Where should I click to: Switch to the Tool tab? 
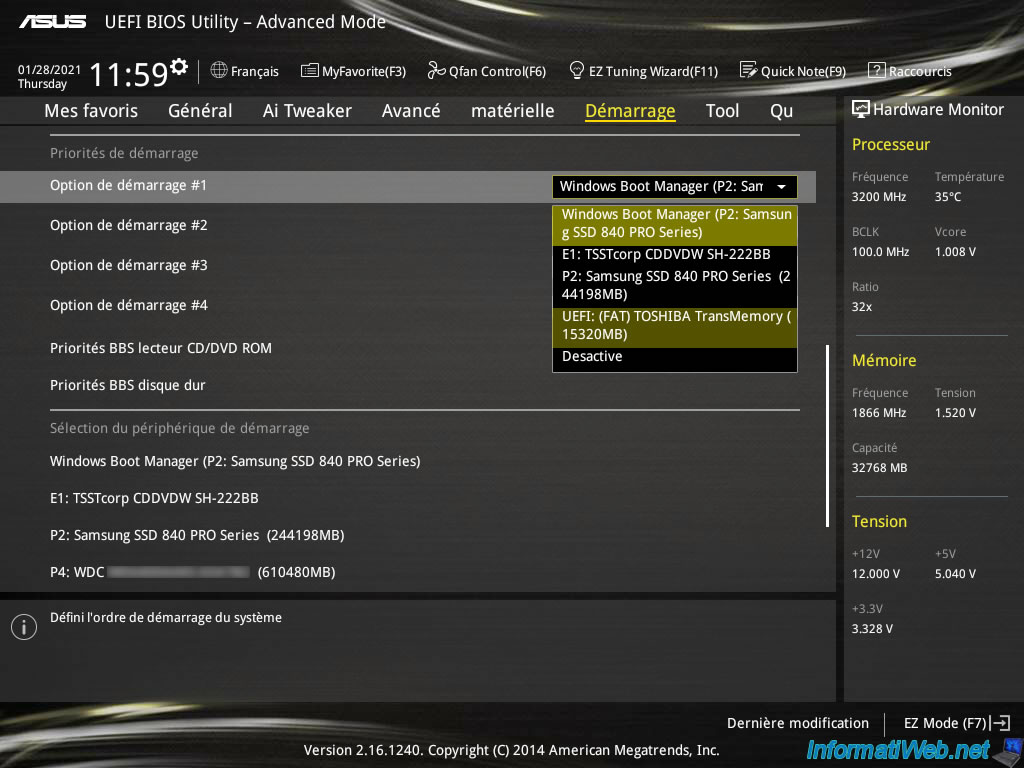[722, 111]
